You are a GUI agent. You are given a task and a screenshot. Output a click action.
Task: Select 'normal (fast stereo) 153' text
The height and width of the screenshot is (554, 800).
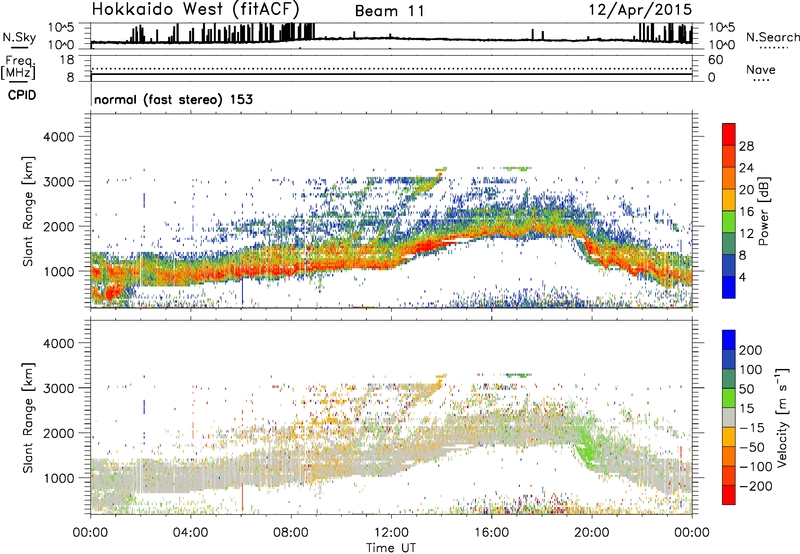[173, 99]
